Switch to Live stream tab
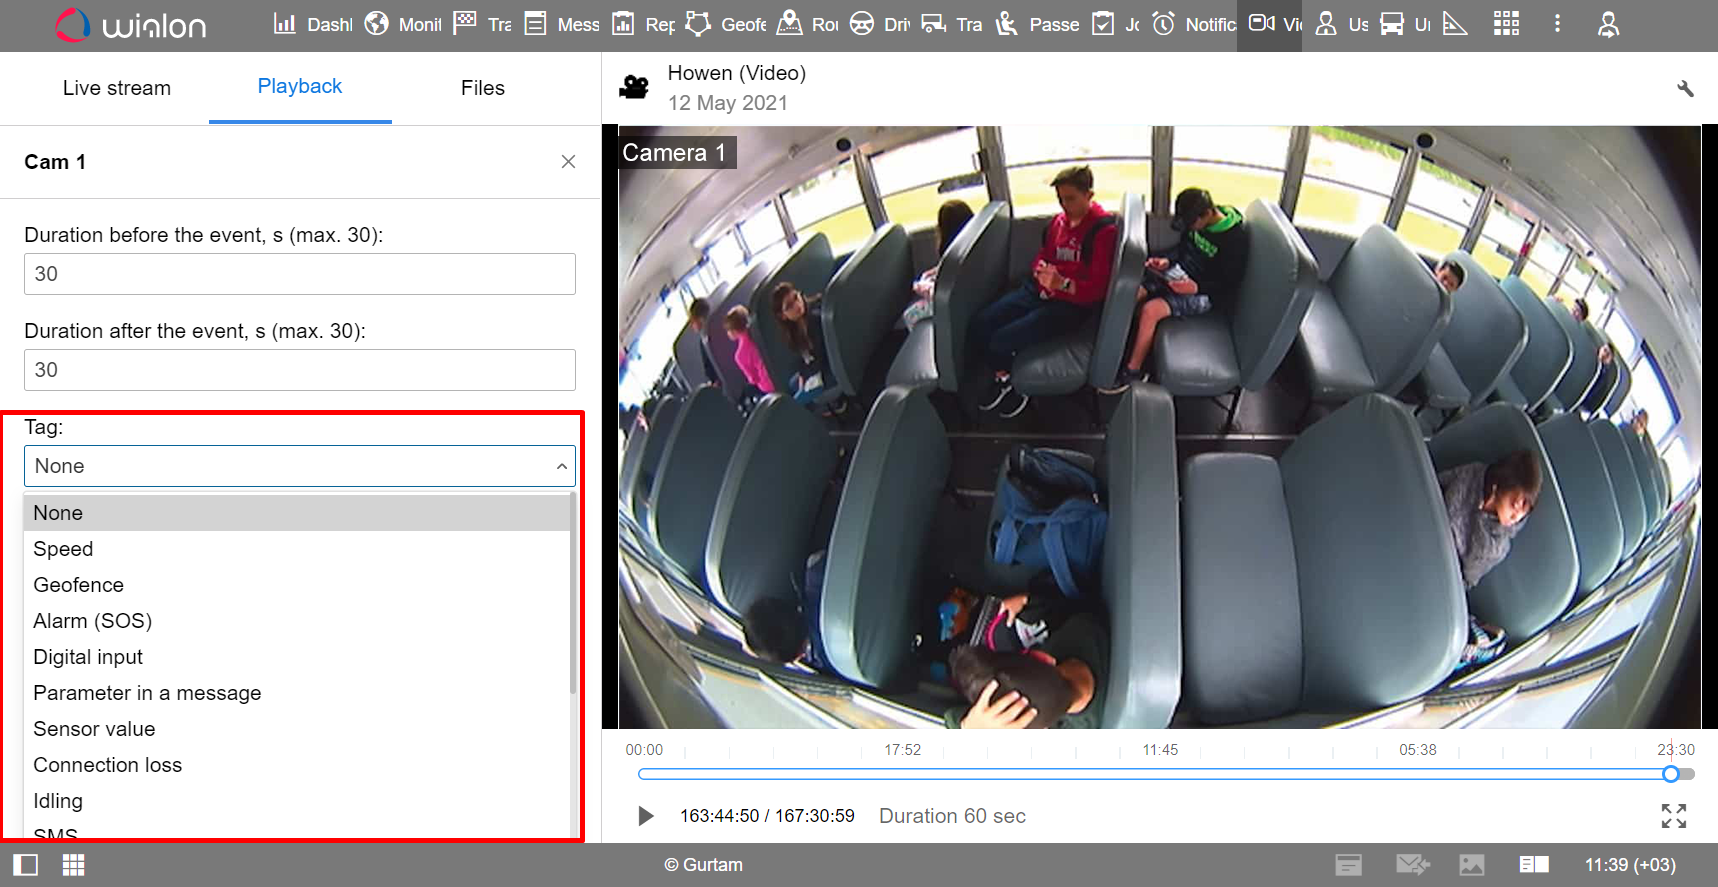1718x887 pixels. 116,88
